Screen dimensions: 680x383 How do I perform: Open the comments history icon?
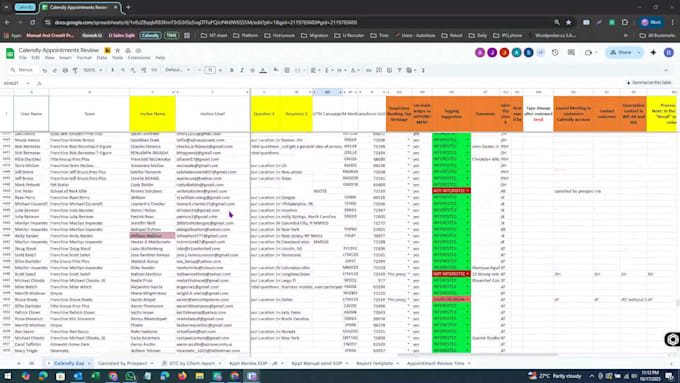571,52
